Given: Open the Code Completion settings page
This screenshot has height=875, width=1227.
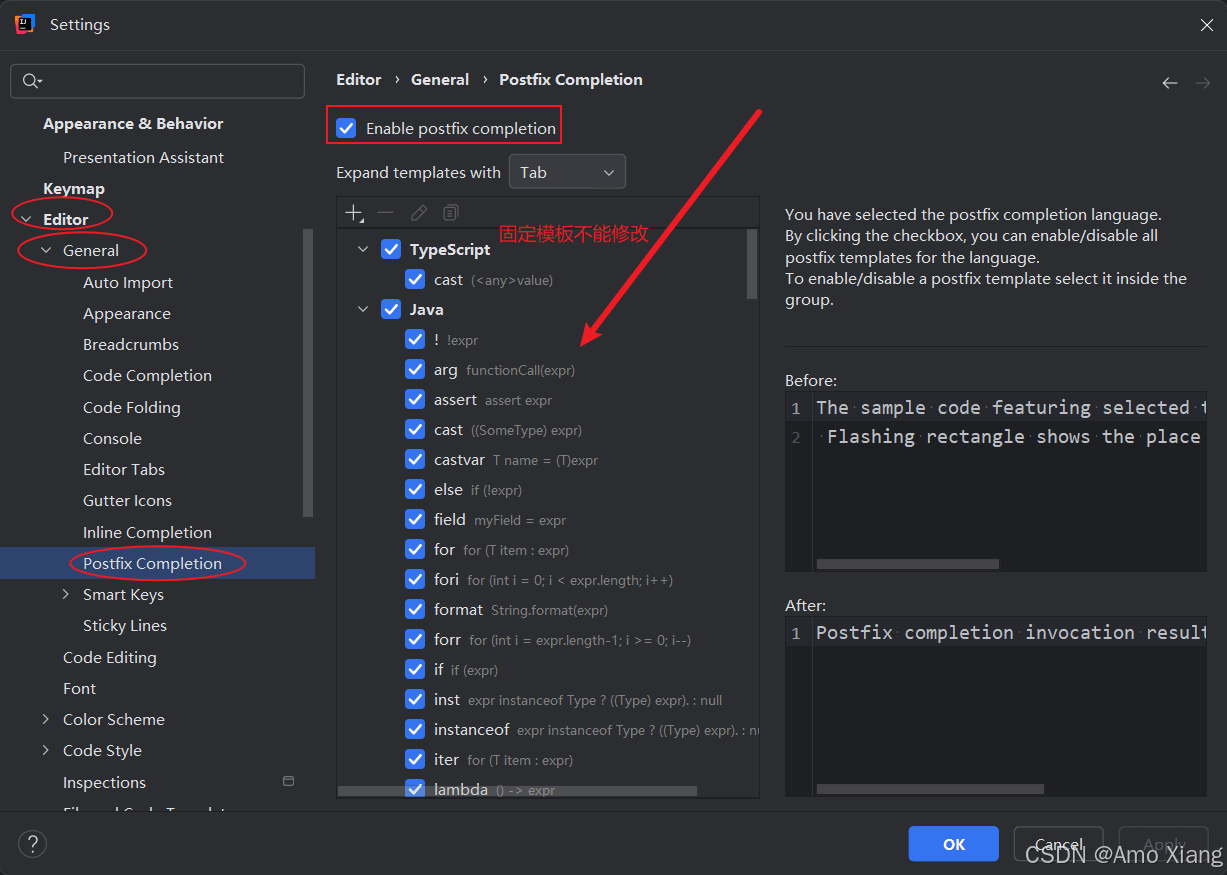Looking at the screenshot, I should [x=147, y=375].
